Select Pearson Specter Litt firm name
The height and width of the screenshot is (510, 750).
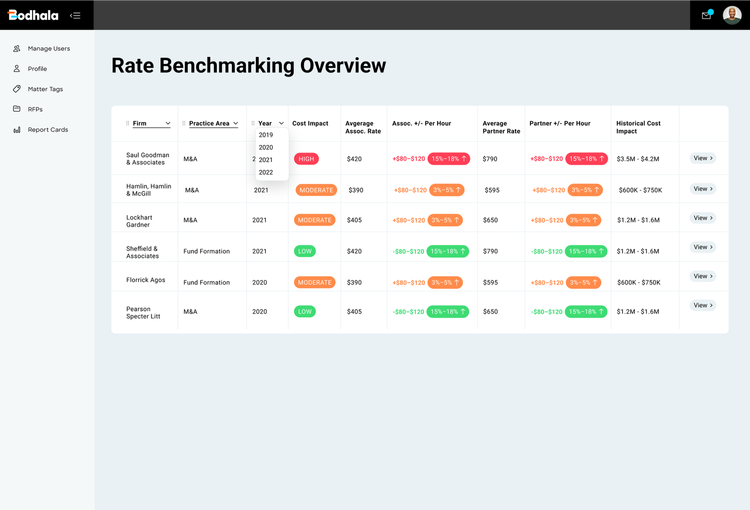(143, 312)
